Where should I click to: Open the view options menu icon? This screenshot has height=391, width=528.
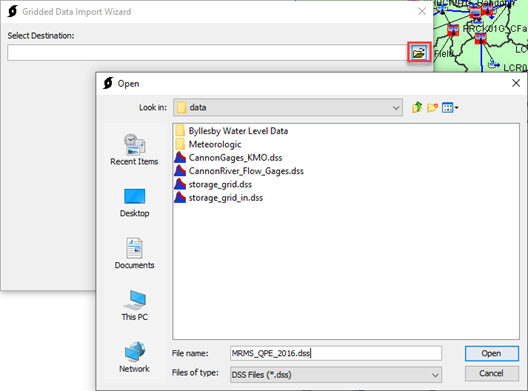(450, 107)
